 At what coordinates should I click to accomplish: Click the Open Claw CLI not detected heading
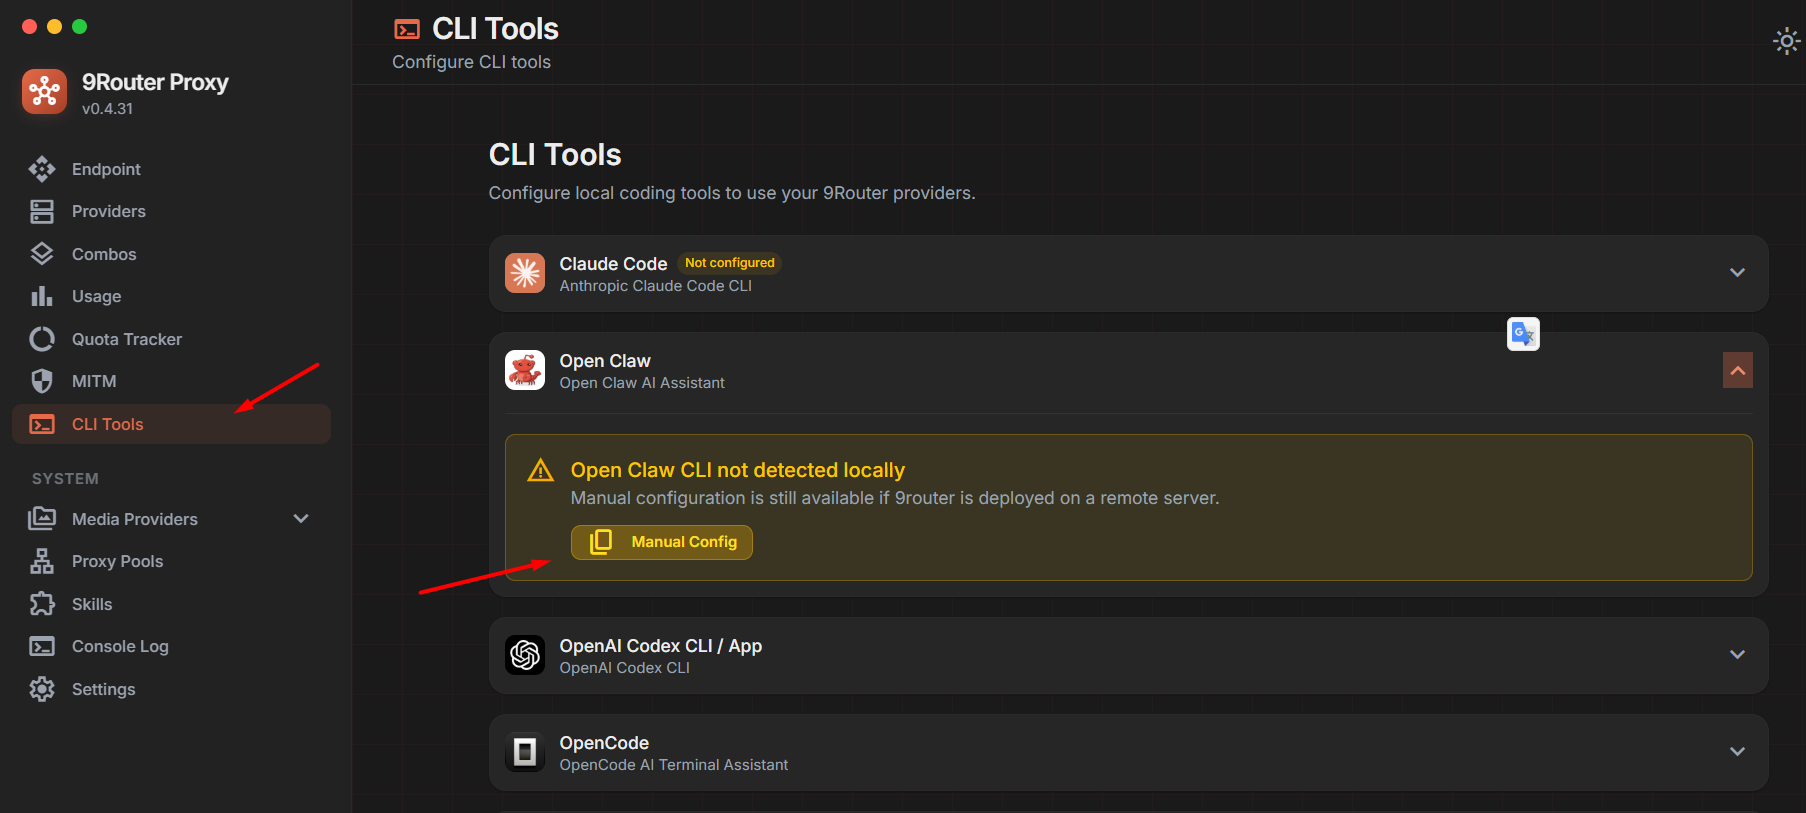[x=738, y=470]
